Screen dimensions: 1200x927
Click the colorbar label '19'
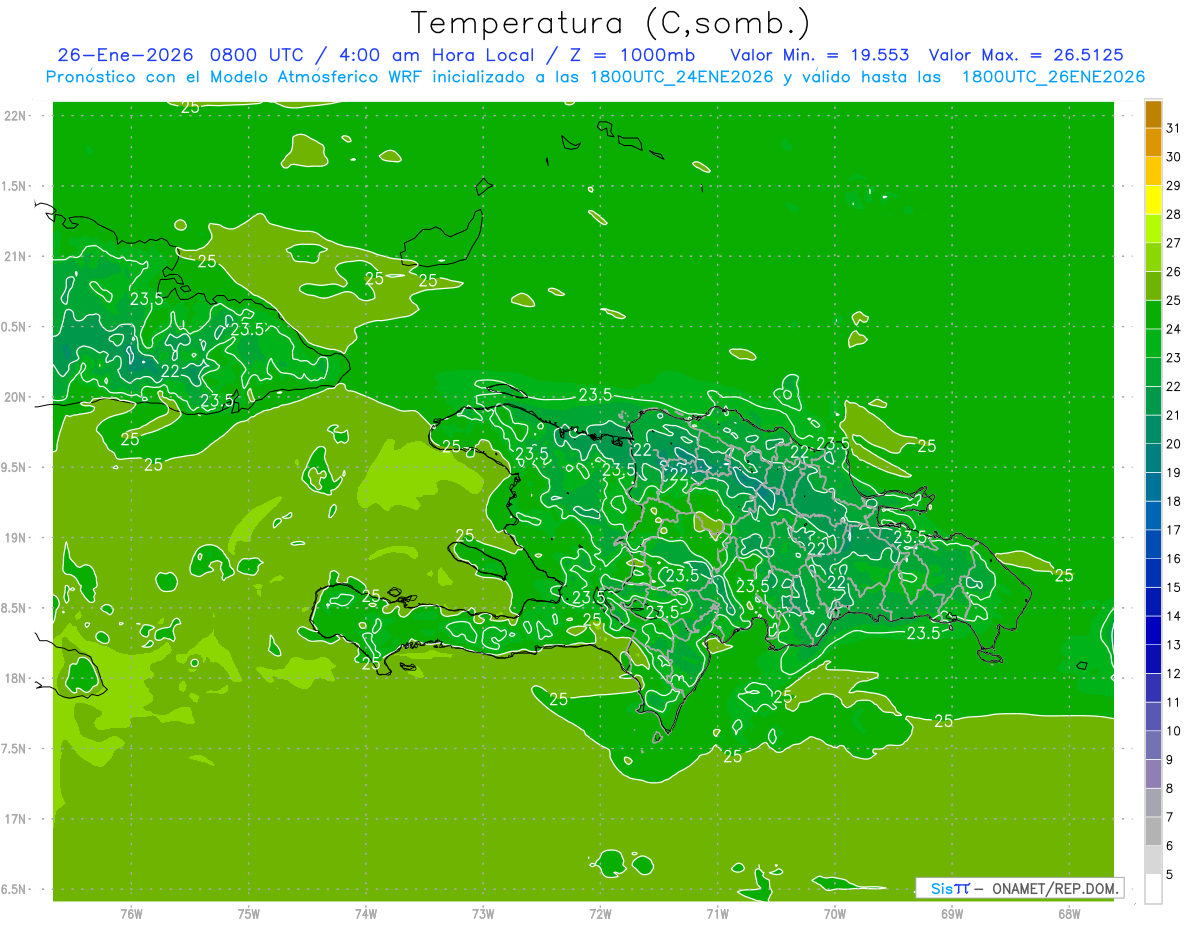(x=1173, y=472)
